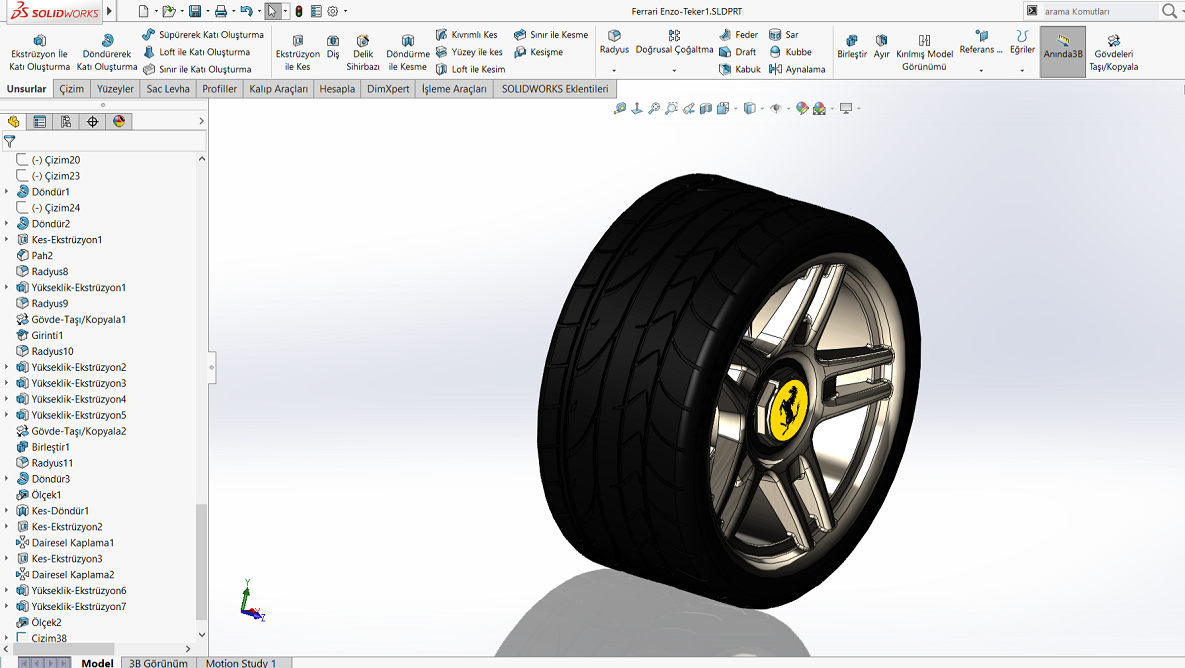Open the Kalıp Araçları tab
The image size is (1185, 668).
pyautogui.click(x=278, y=89)
